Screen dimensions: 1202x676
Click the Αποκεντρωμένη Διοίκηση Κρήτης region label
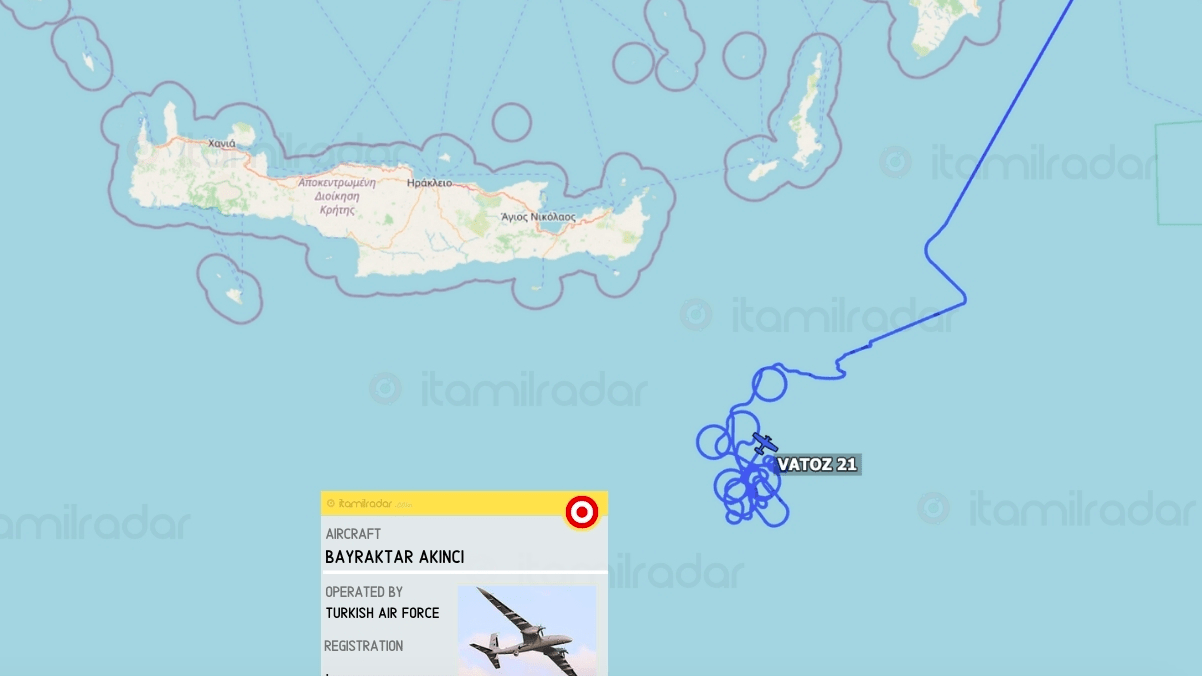click(337, 197)
